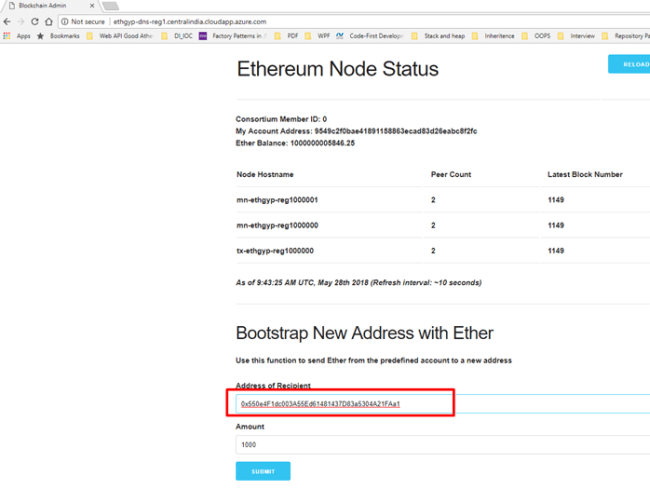Viewport: 650px width, 489px height.
Task: Click the Not secure site info icon
Action: click(x=65, y=20)
